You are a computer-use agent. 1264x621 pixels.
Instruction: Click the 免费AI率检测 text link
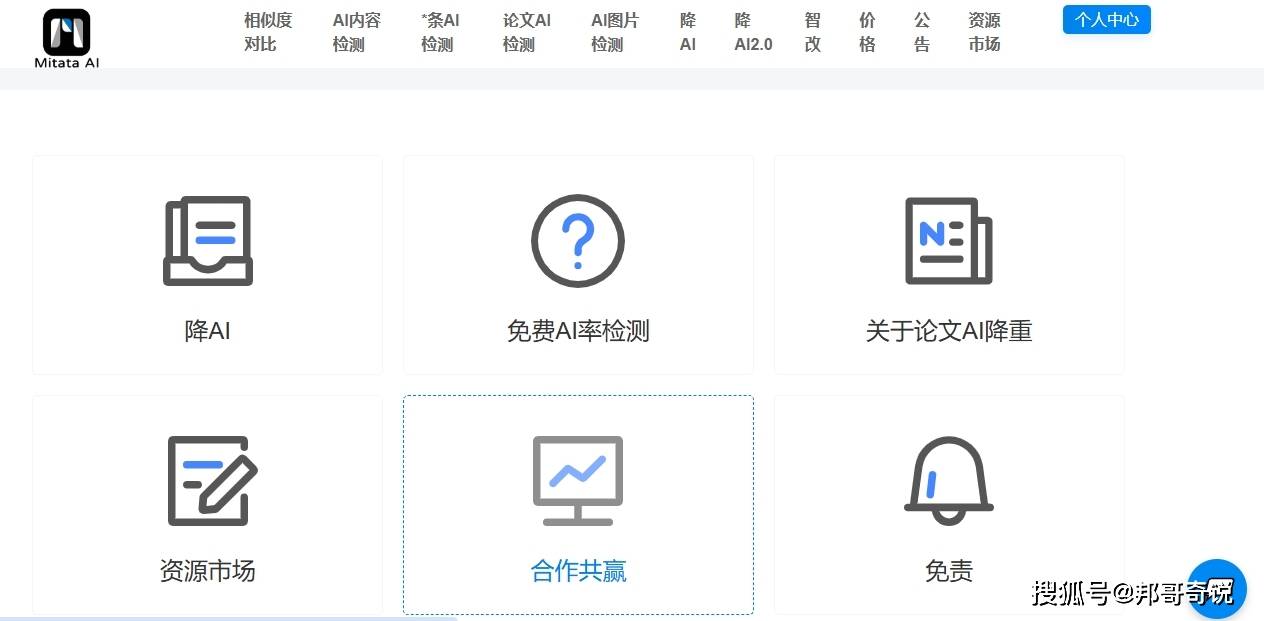(578, 331)
